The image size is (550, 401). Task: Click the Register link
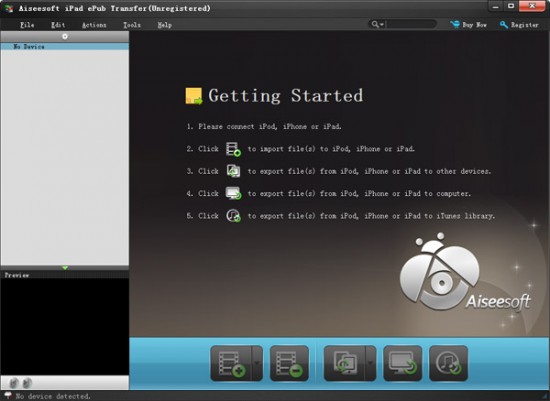(x=524, y=25)
